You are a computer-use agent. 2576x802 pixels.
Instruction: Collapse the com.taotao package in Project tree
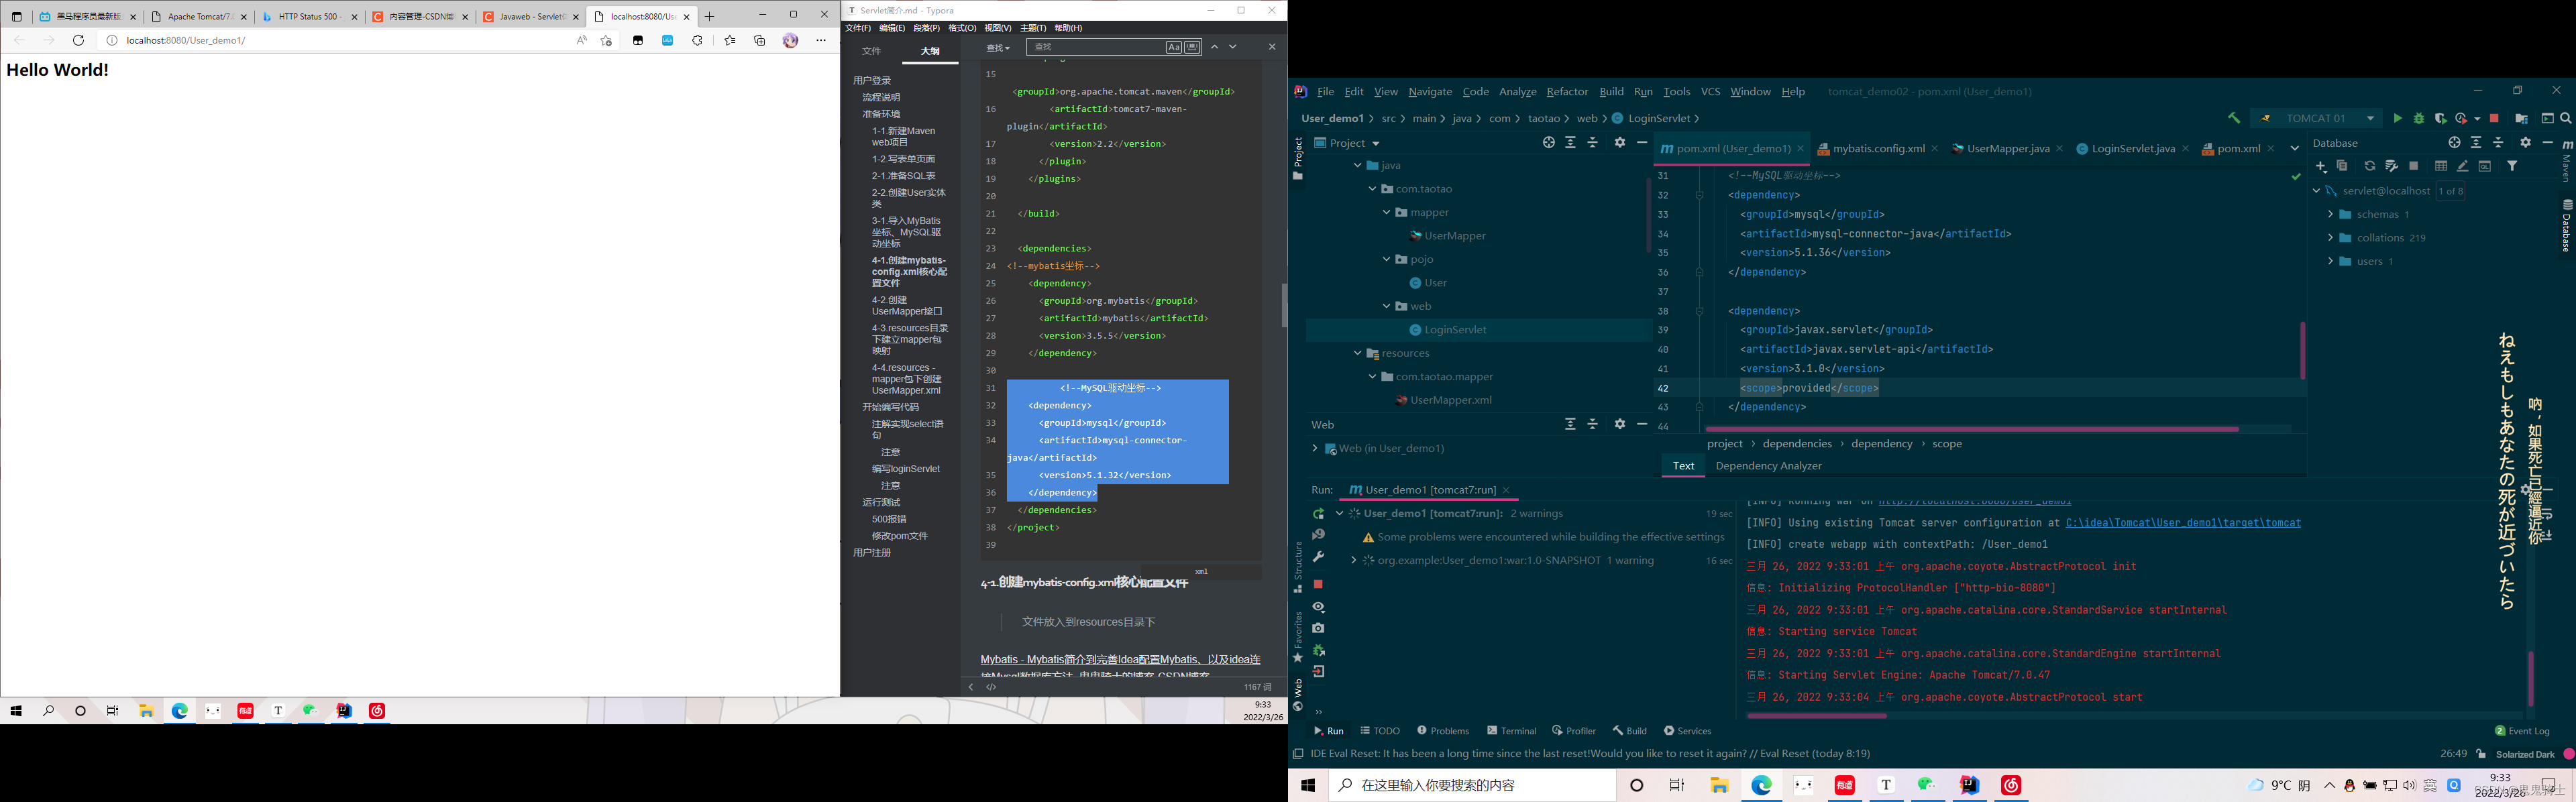click(1373, 189)
